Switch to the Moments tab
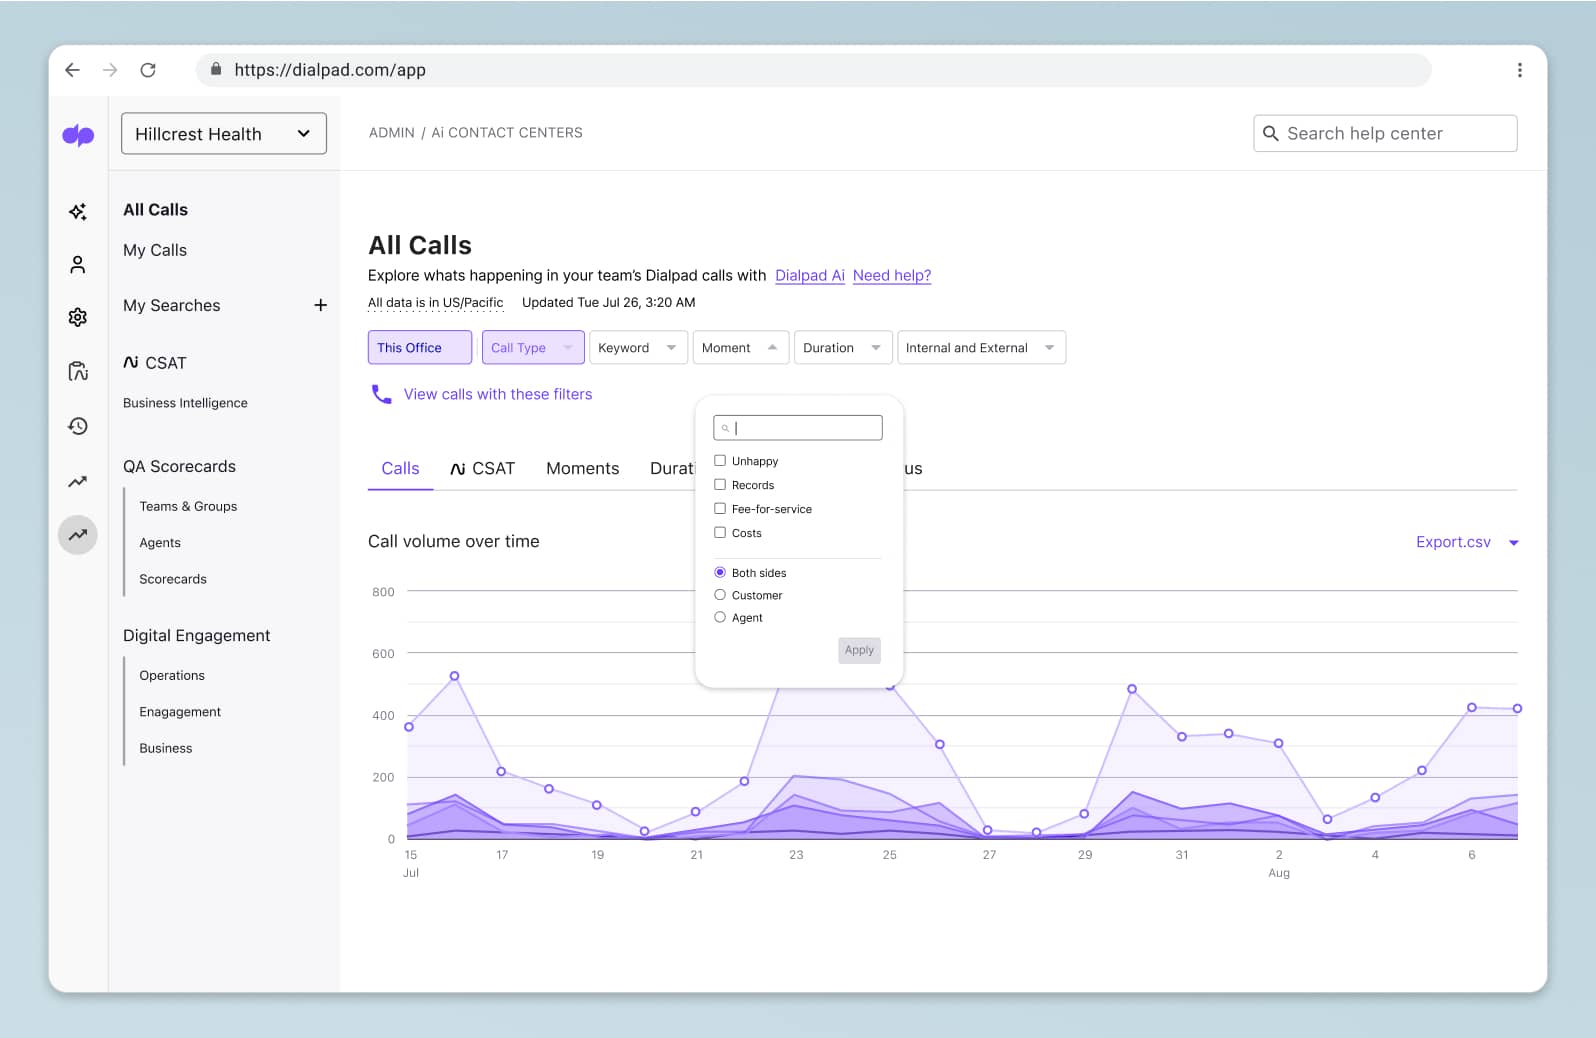Screen dimensions: 1596x1038 582,468
